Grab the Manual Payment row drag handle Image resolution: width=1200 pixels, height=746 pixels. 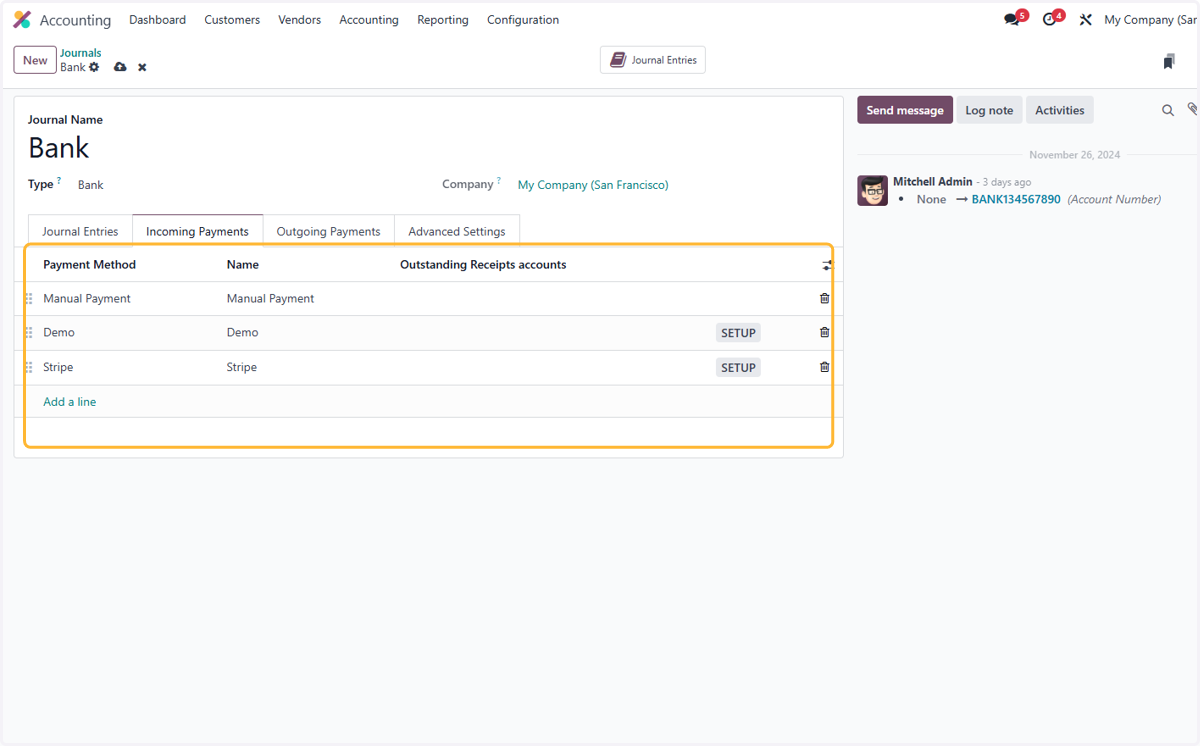click(29, 299)
